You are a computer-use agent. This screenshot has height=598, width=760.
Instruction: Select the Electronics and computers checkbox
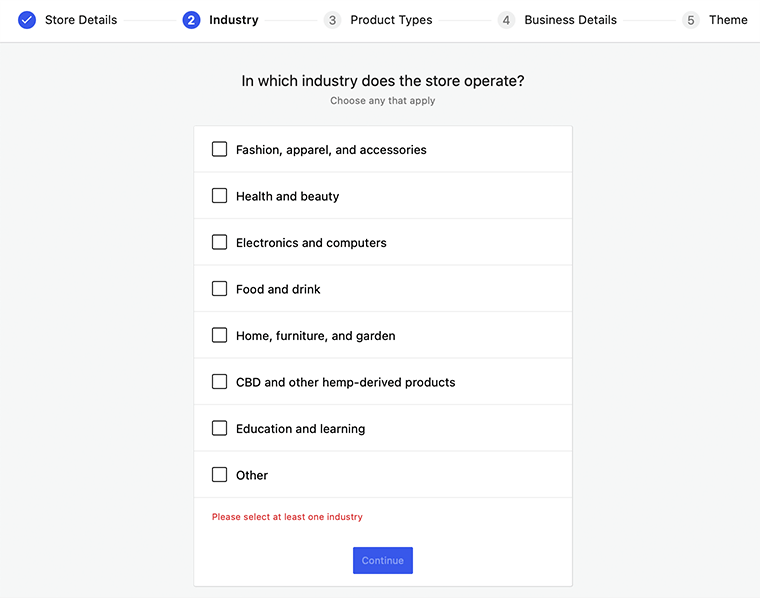pyautogui.click(x=219, y=242)
